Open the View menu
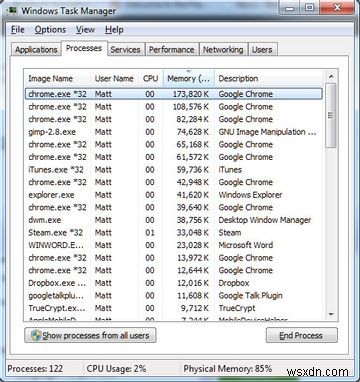 click(x=85, y=30)
